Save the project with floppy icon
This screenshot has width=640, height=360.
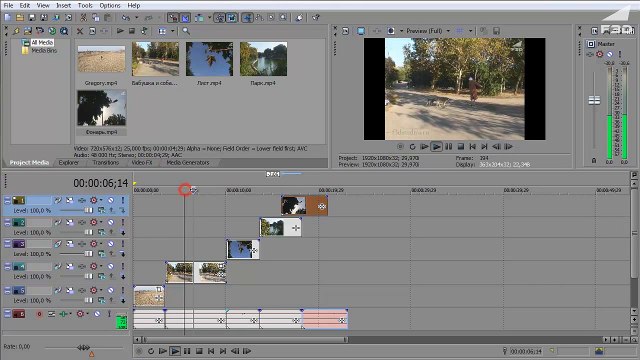[32, 18]
